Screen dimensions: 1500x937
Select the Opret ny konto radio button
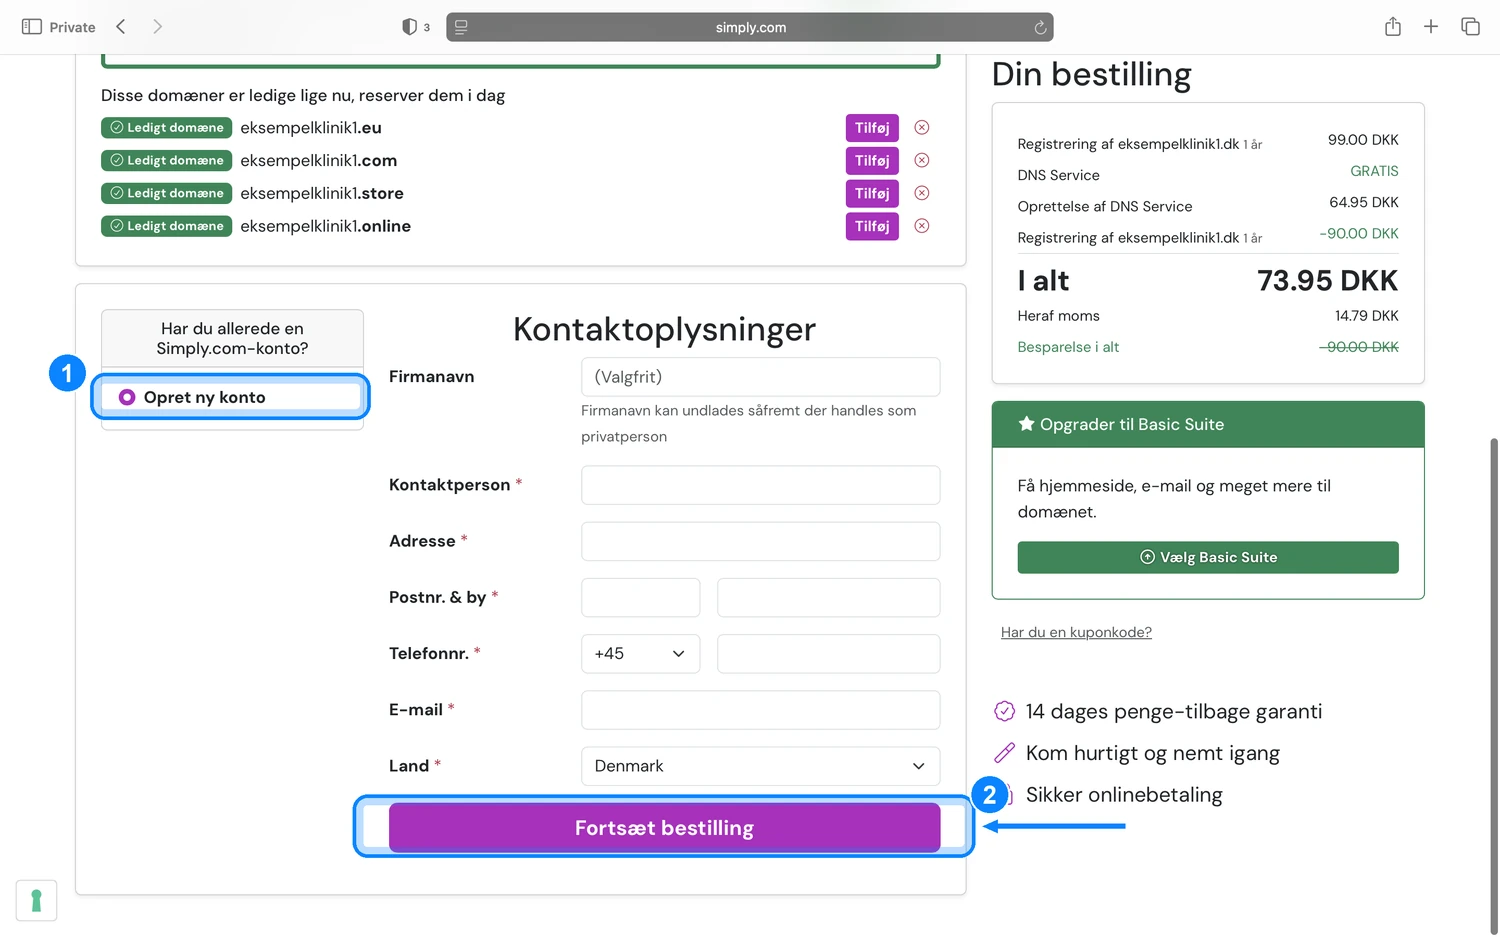pos(127,397)
